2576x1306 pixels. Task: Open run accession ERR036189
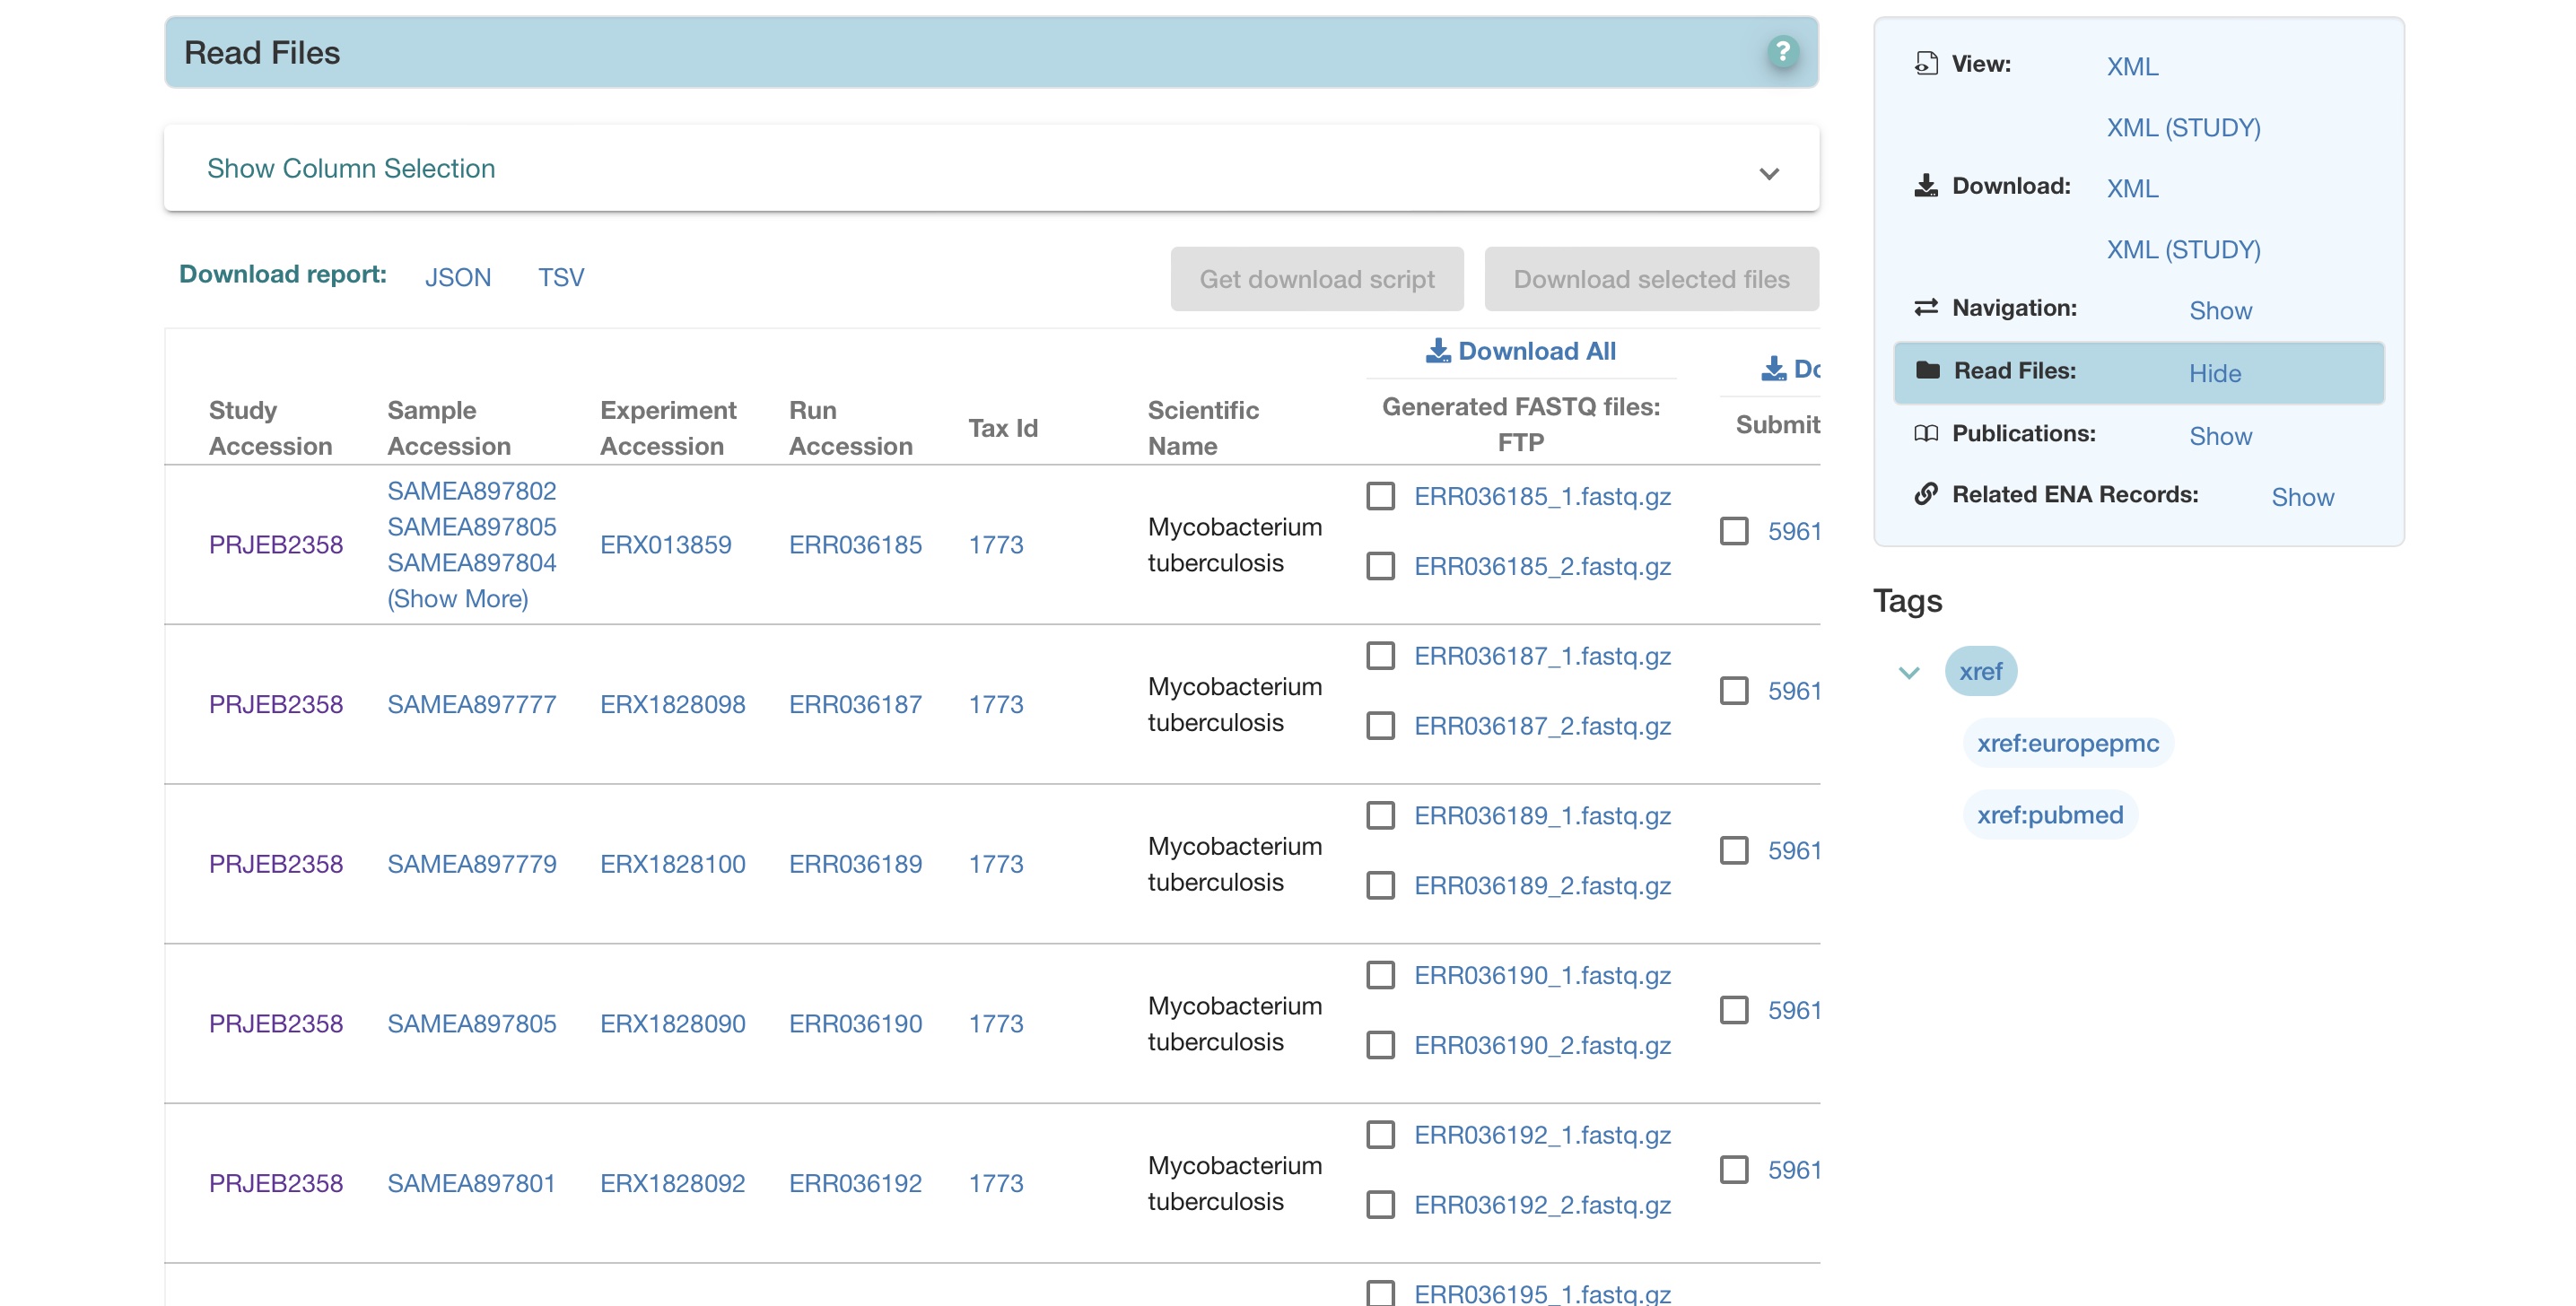pyautogui.click(x=854, y=864)
